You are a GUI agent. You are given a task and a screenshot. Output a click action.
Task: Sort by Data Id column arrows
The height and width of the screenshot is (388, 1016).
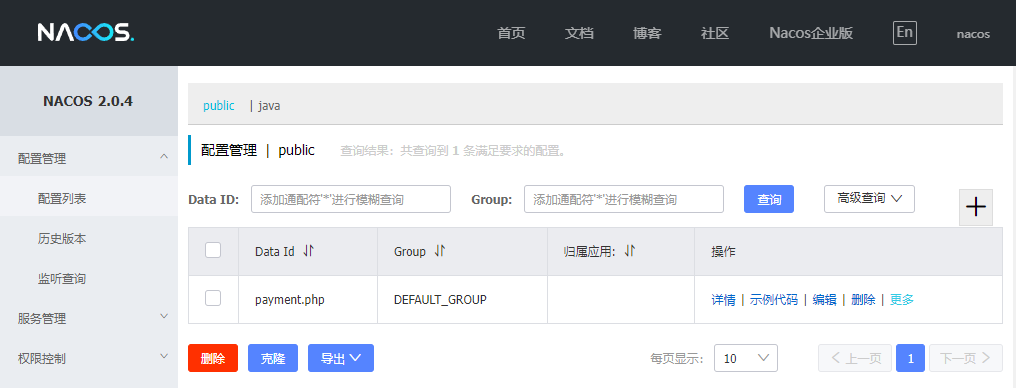click(x=308, y=251)
